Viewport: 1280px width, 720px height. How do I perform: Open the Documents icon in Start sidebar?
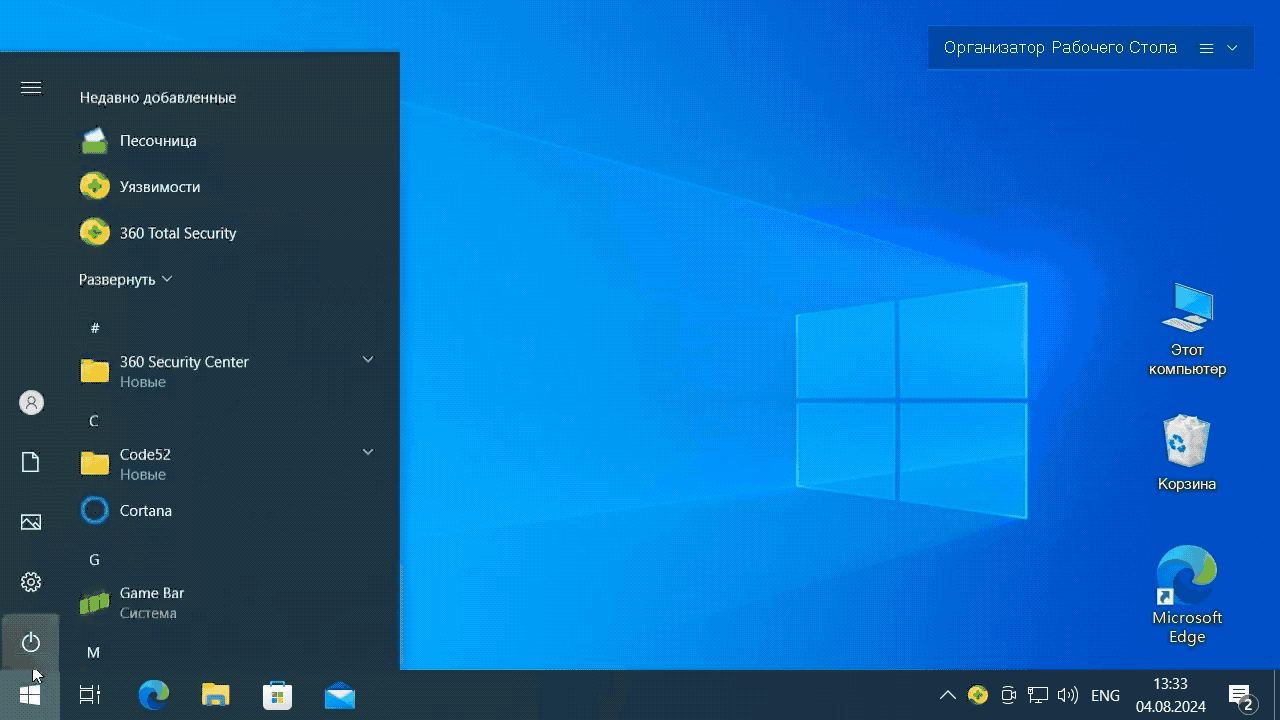click(31, 462)
